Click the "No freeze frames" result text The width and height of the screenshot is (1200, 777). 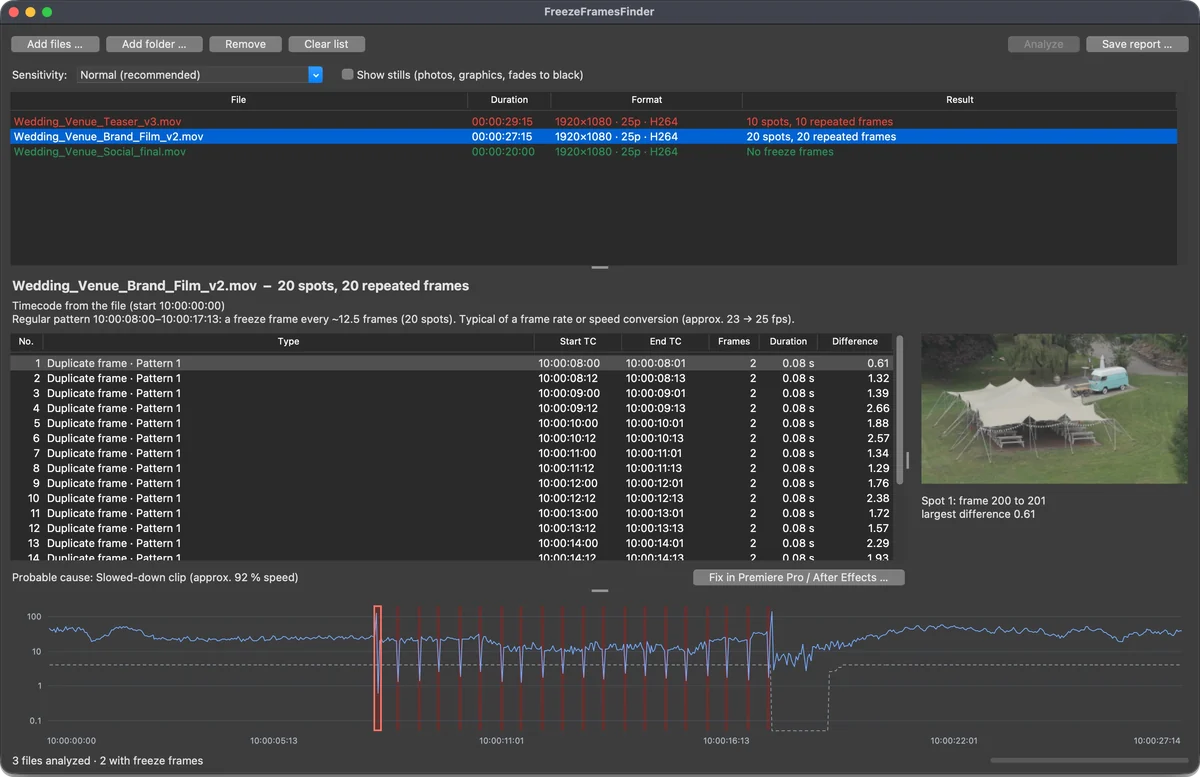790,152
